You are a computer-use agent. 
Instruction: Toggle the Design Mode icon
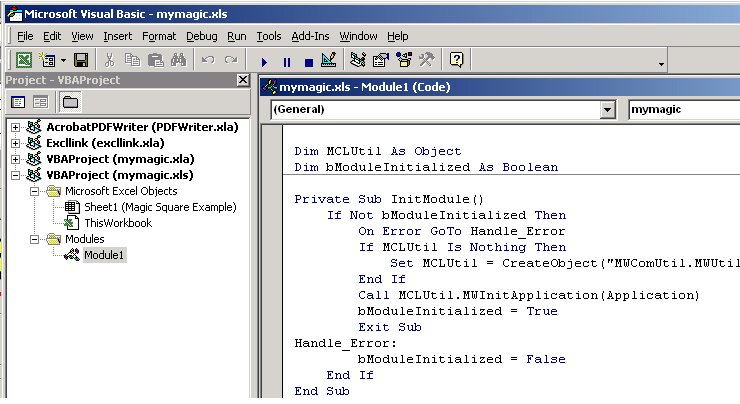click(329, 60)
